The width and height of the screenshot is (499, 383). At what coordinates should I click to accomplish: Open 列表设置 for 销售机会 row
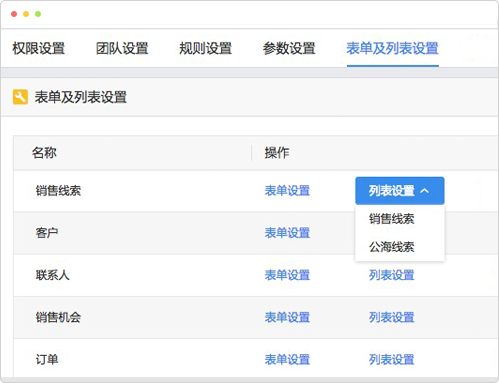coord(391,317)
